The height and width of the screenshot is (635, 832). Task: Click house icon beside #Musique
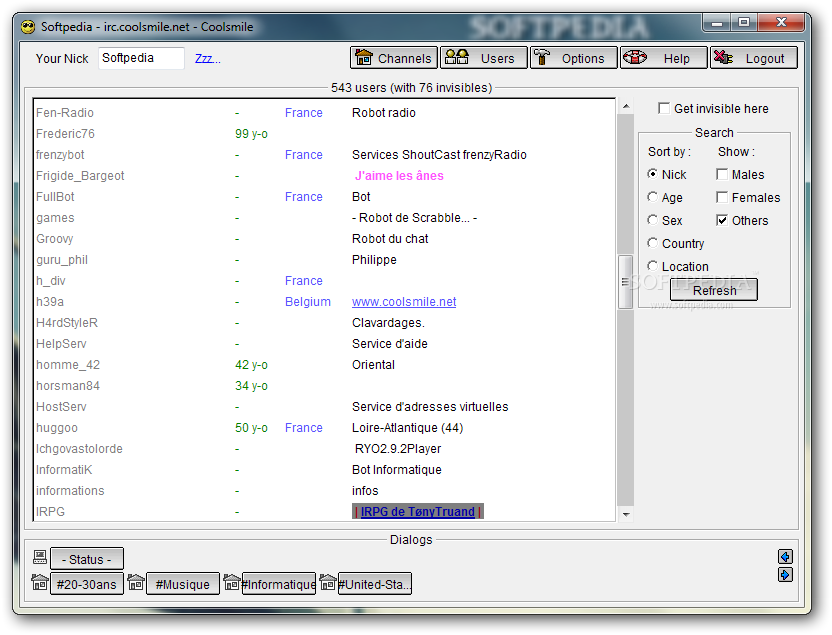coord(136,582)
